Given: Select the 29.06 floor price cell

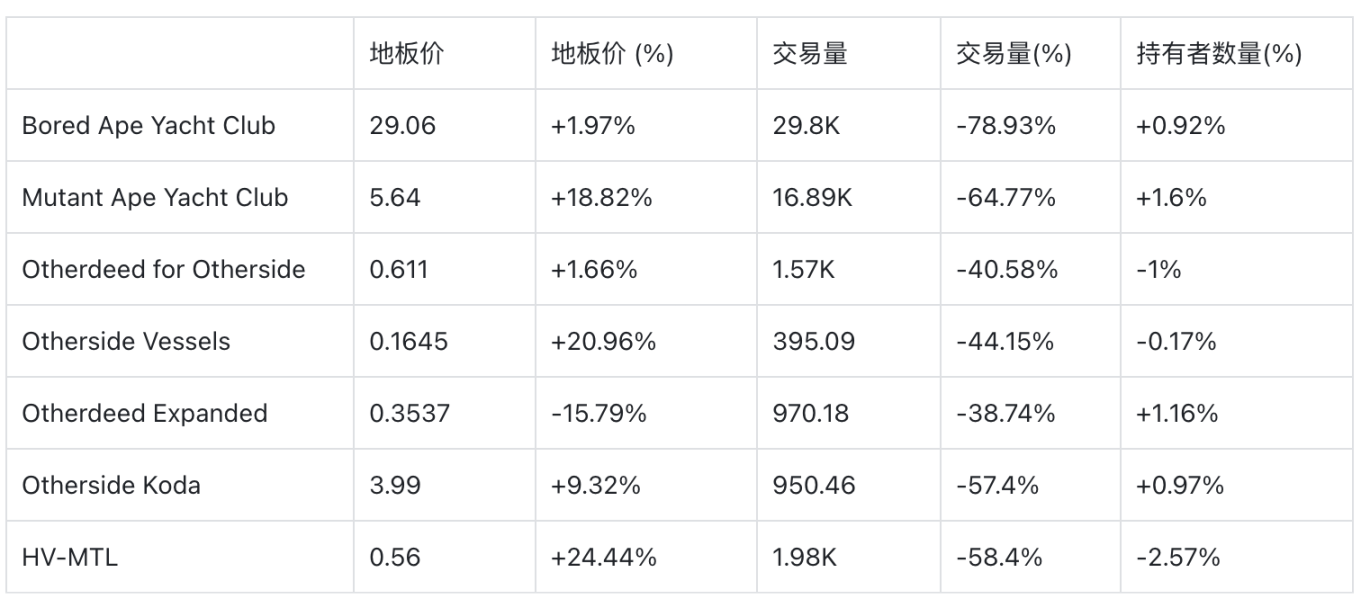Looking at the screenshot, I should [402, 126].
